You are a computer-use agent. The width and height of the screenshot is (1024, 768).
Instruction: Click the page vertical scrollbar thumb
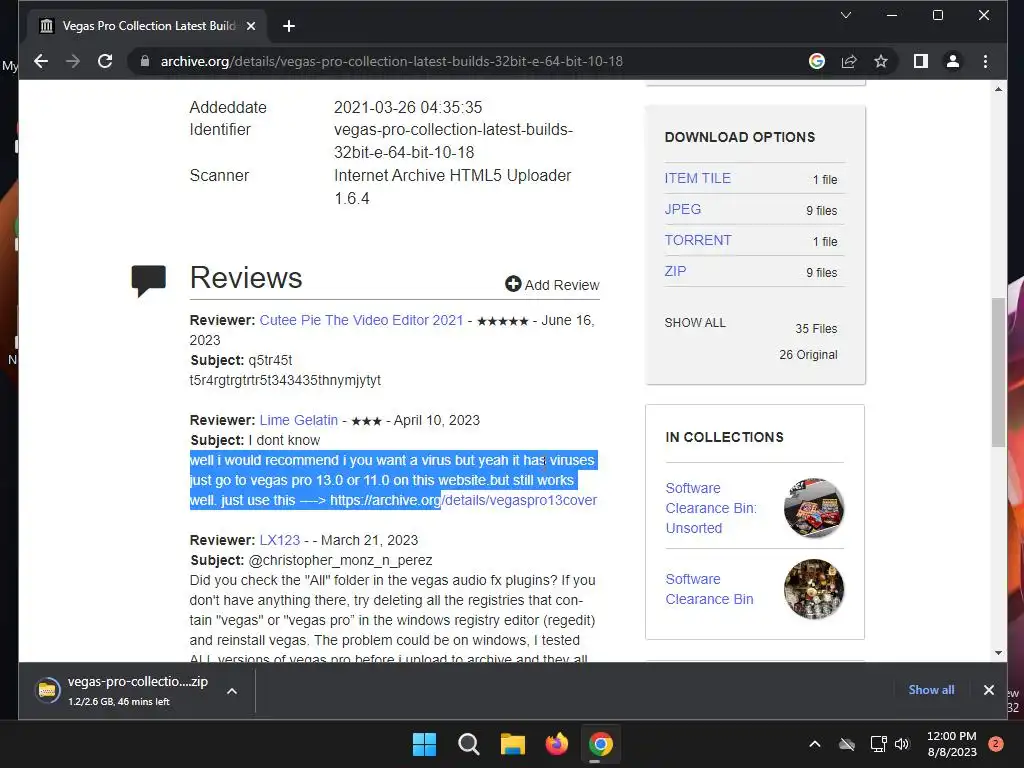pyautogui.click(x=998, y=372)
